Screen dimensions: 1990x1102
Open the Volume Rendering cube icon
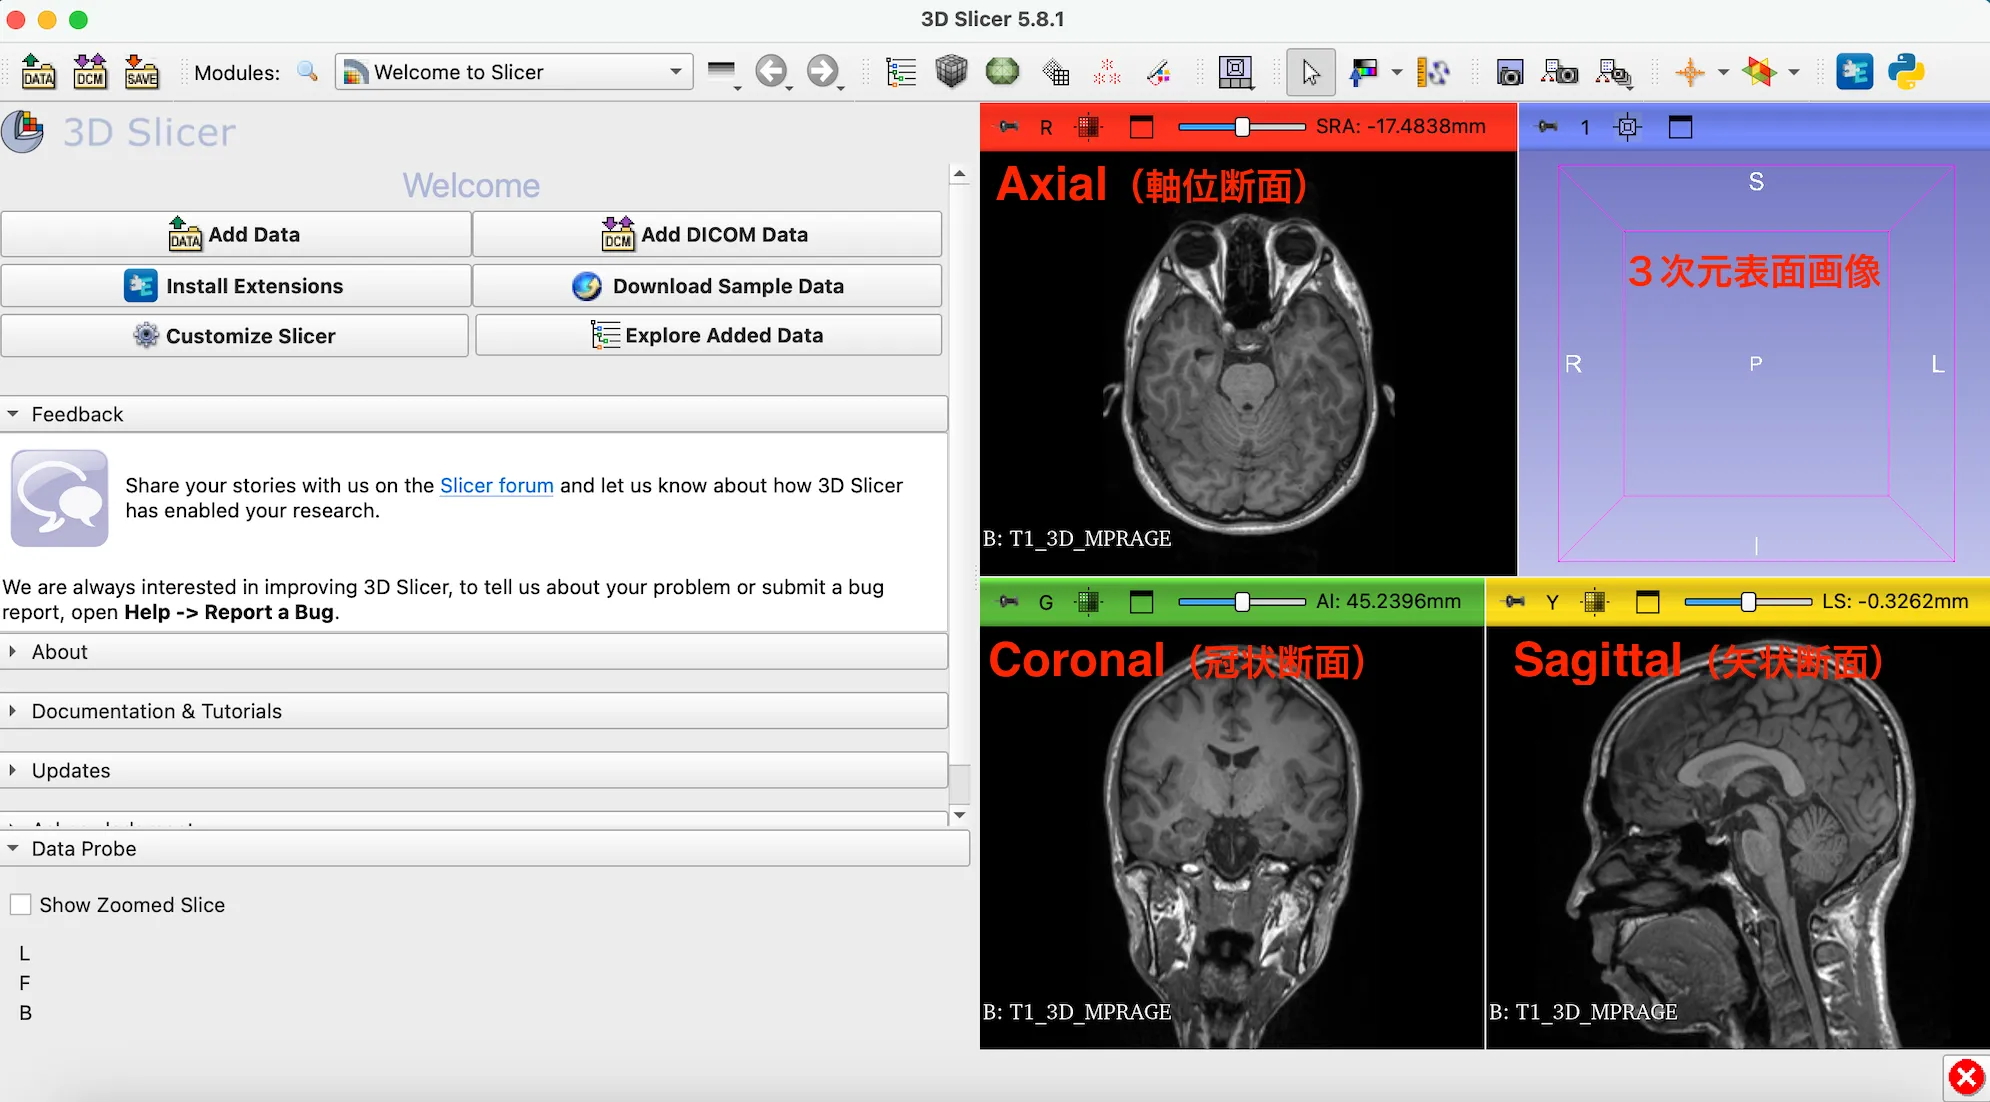pos(951,72)
